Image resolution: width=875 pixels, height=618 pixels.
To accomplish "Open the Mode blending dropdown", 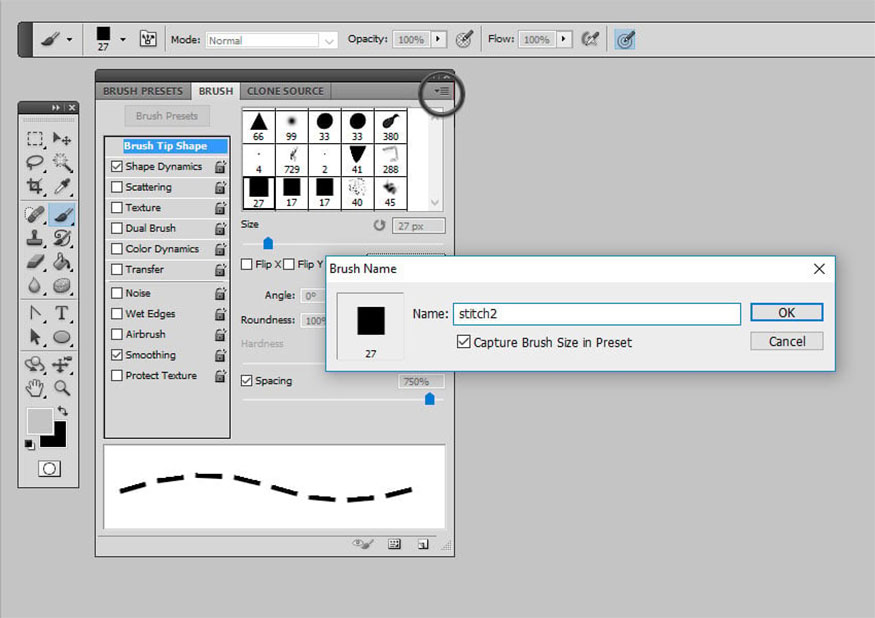I will click(x=272, y=40).
